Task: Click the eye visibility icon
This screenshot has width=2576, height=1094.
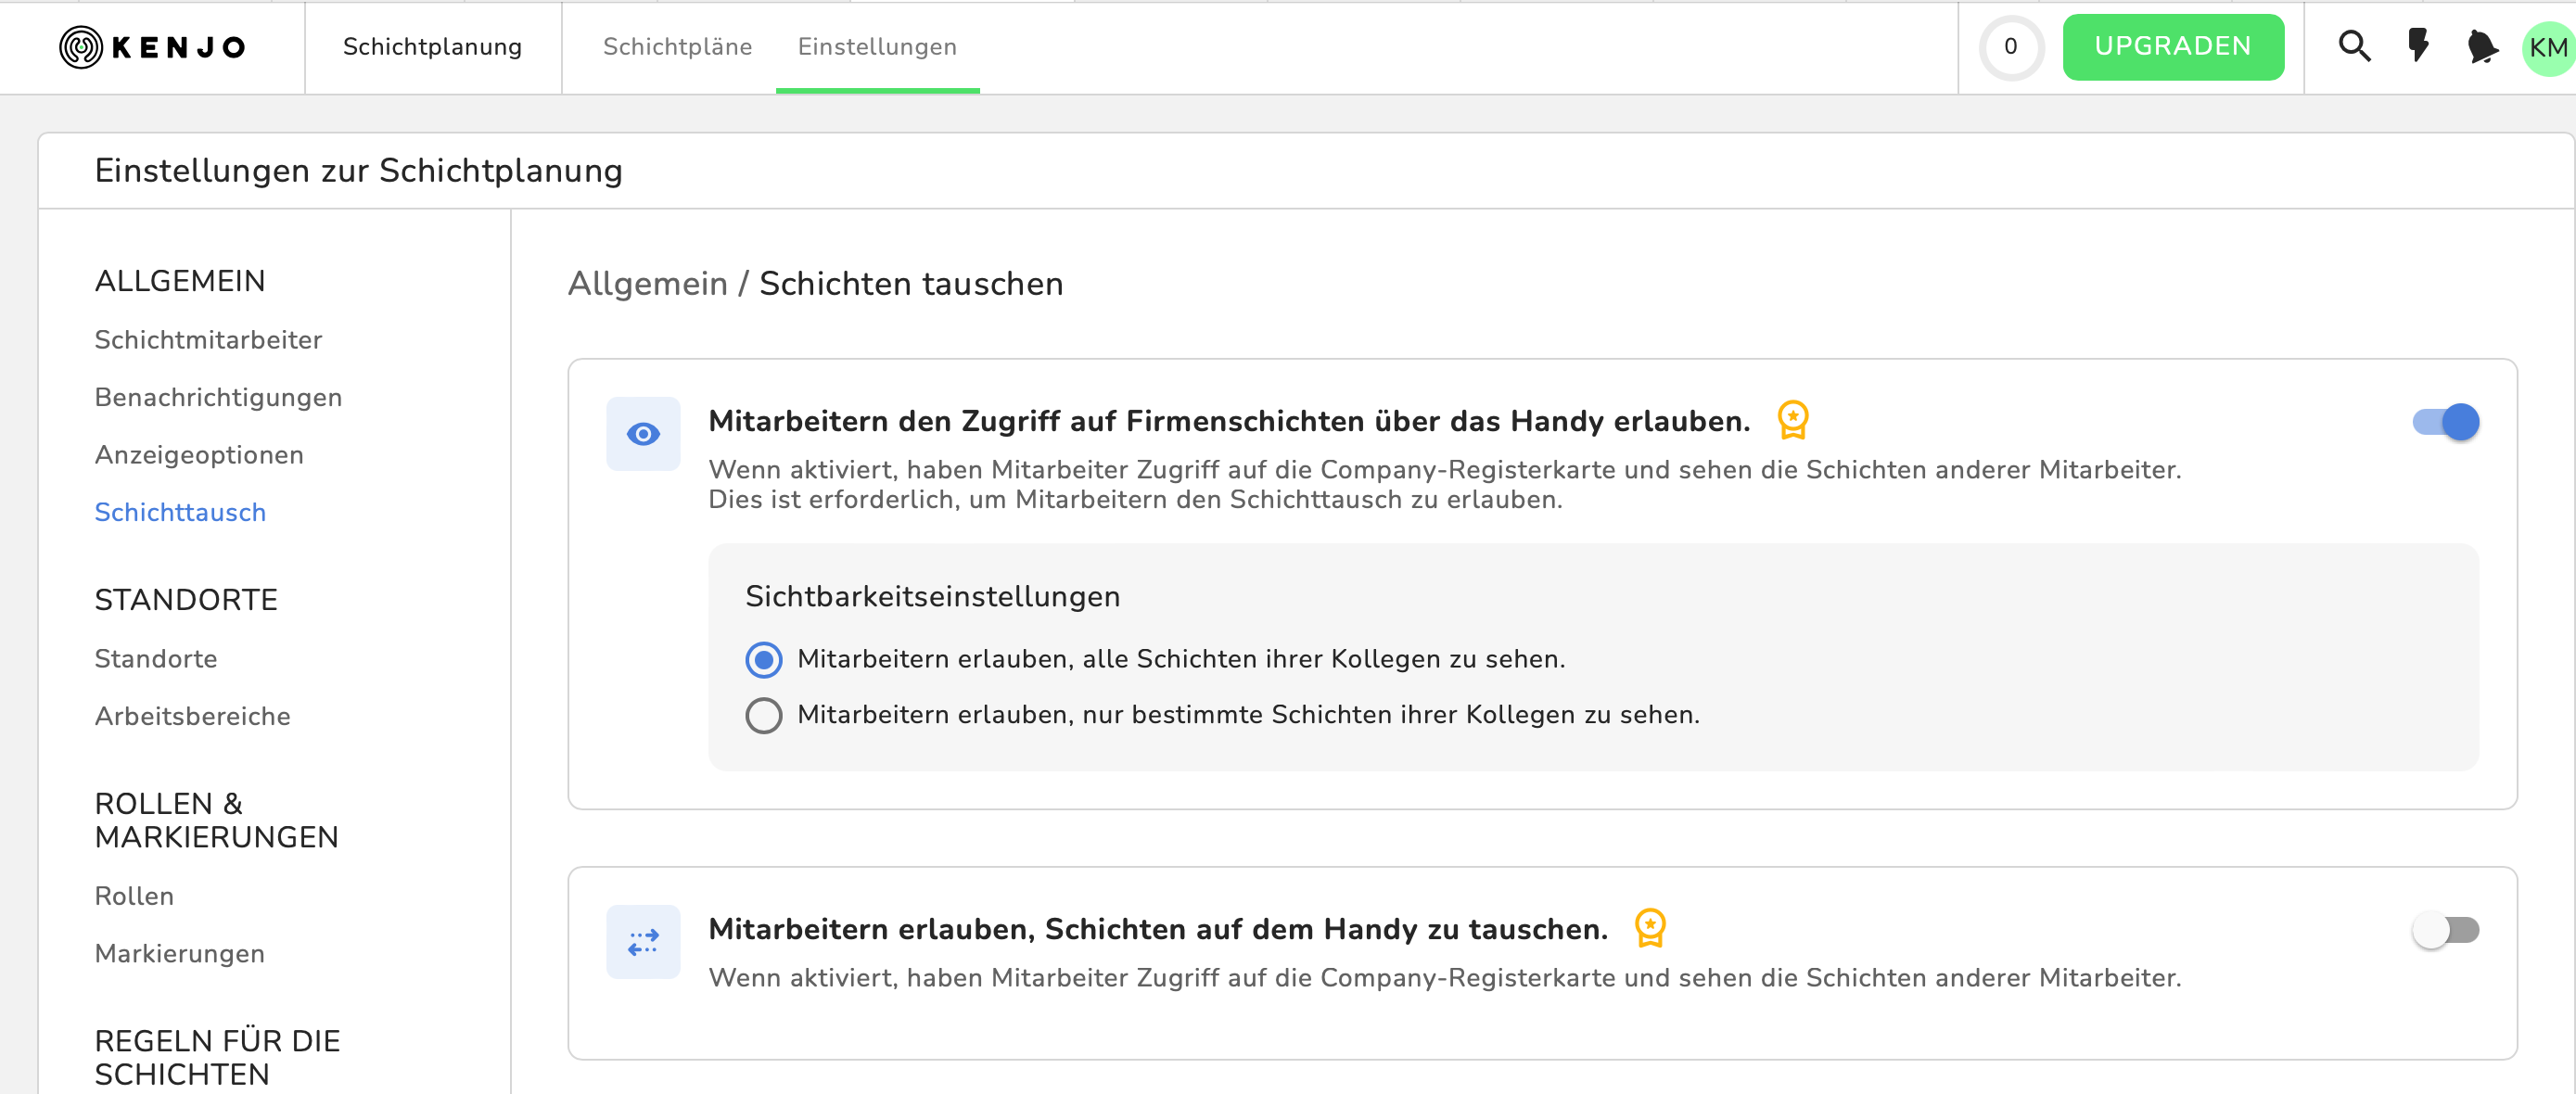Action: 643,434
